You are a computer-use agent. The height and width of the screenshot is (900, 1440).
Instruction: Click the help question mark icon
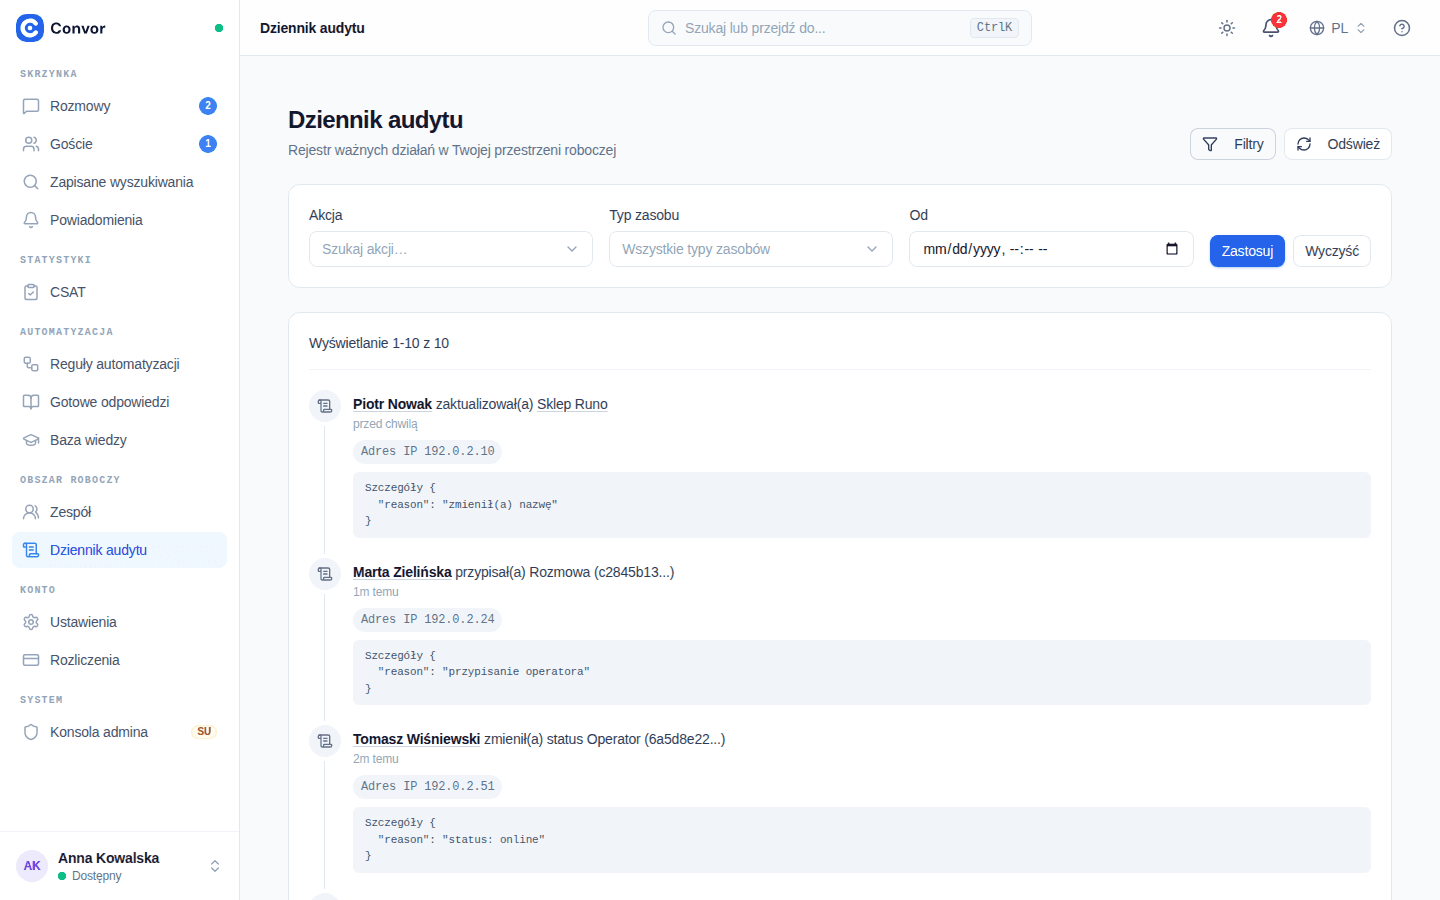click(x=1402, y=28)
